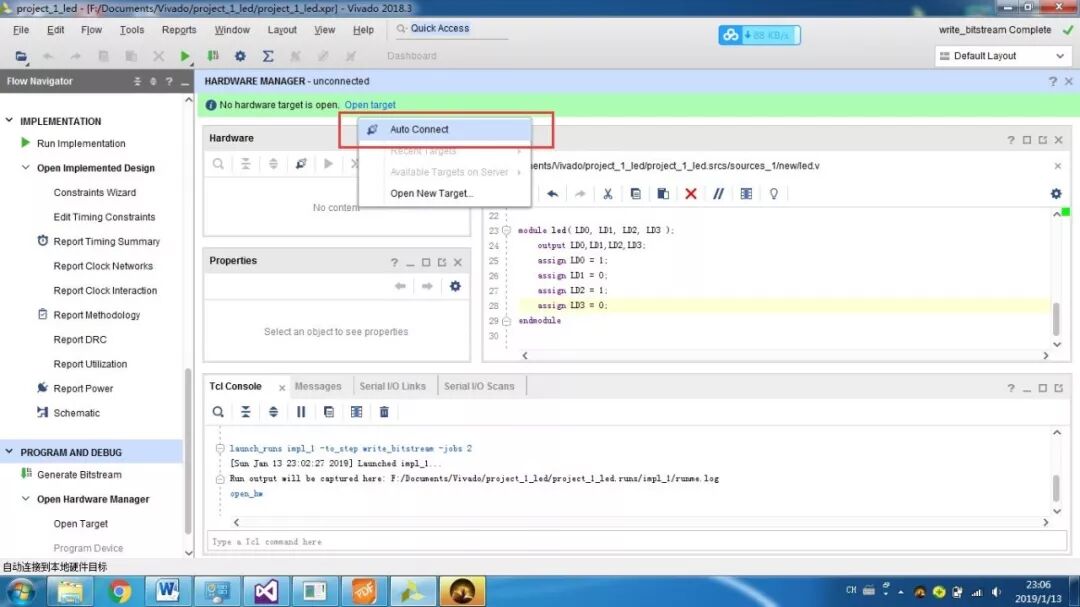1080x607 pixels.
Task: Open Hardware Manager help question mark
Action: click(1052, 81)
